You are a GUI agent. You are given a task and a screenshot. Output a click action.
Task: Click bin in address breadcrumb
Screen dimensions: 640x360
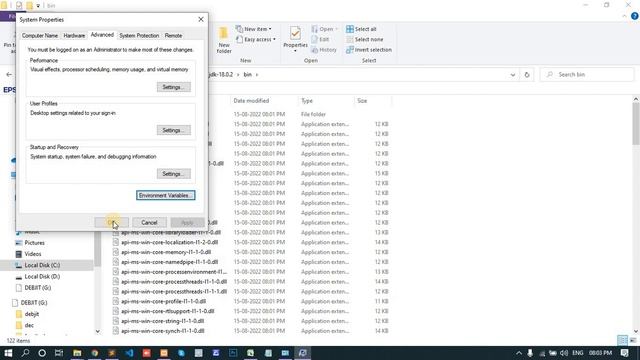click(247, 75)
